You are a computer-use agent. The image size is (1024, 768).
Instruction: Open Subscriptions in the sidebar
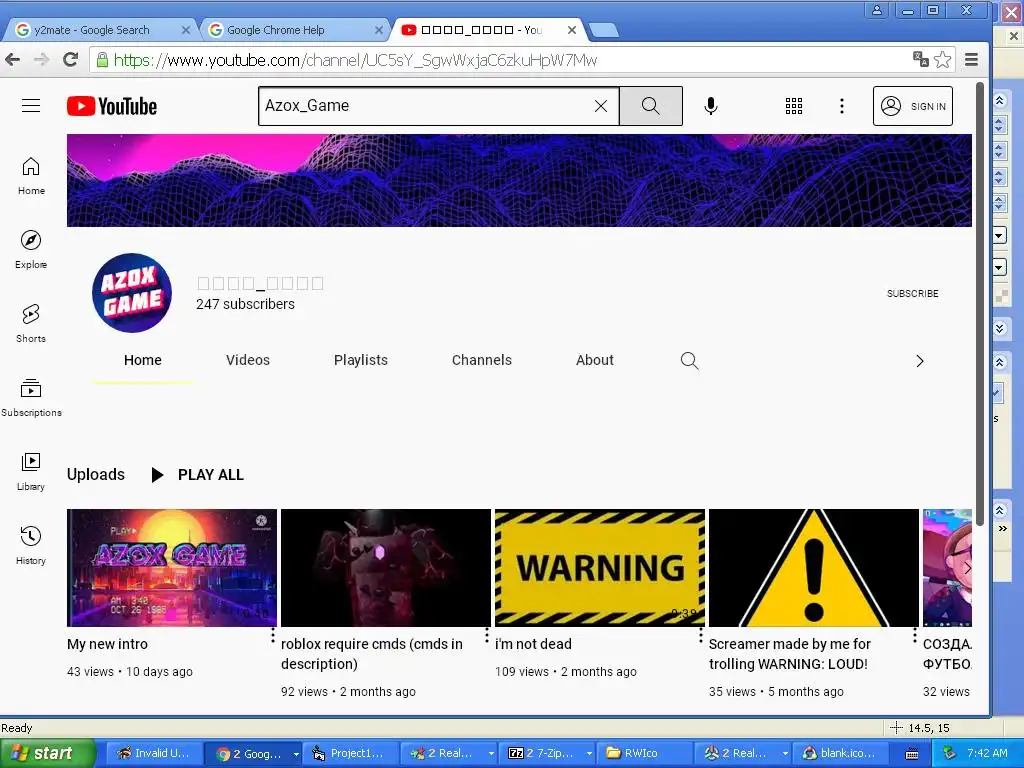coord(31,397)
